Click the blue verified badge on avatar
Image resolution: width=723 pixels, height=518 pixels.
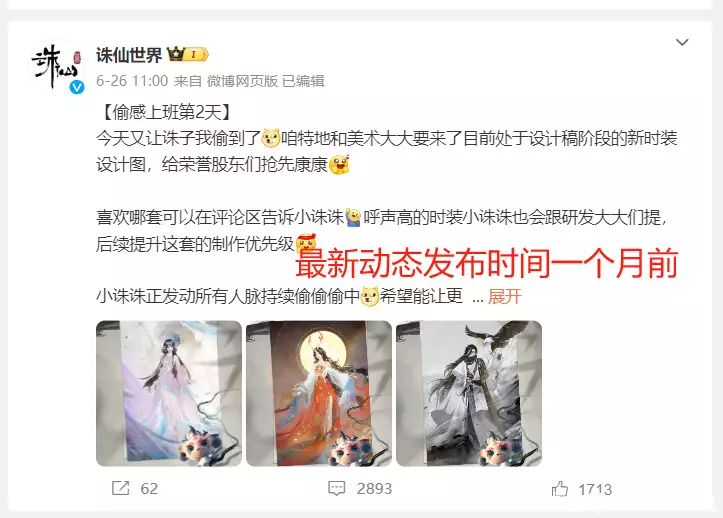[x=77, y=87]
